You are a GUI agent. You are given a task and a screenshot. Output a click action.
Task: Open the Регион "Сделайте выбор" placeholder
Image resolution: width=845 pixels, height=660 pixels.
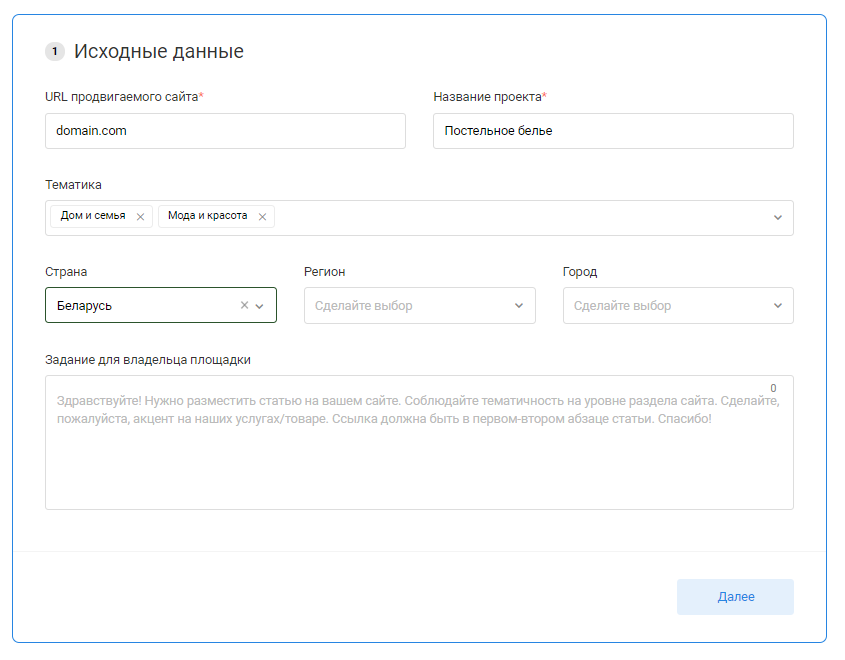pyautogui.click(x=364, y=306)
